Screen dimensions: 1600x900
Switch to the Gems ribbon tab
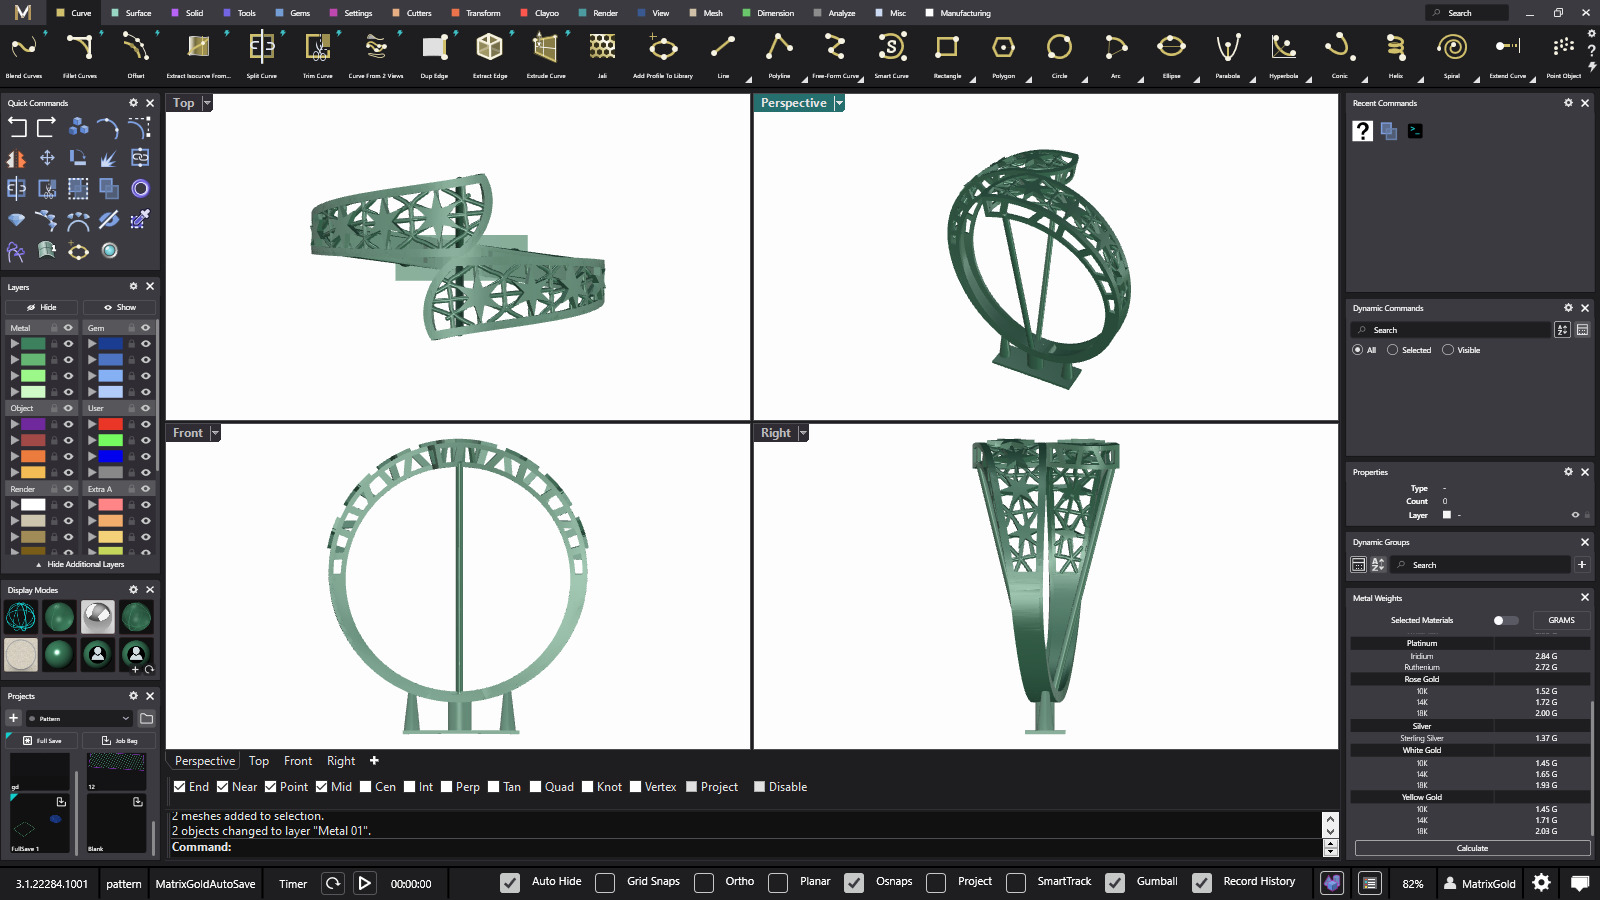[x=293, y=13]
